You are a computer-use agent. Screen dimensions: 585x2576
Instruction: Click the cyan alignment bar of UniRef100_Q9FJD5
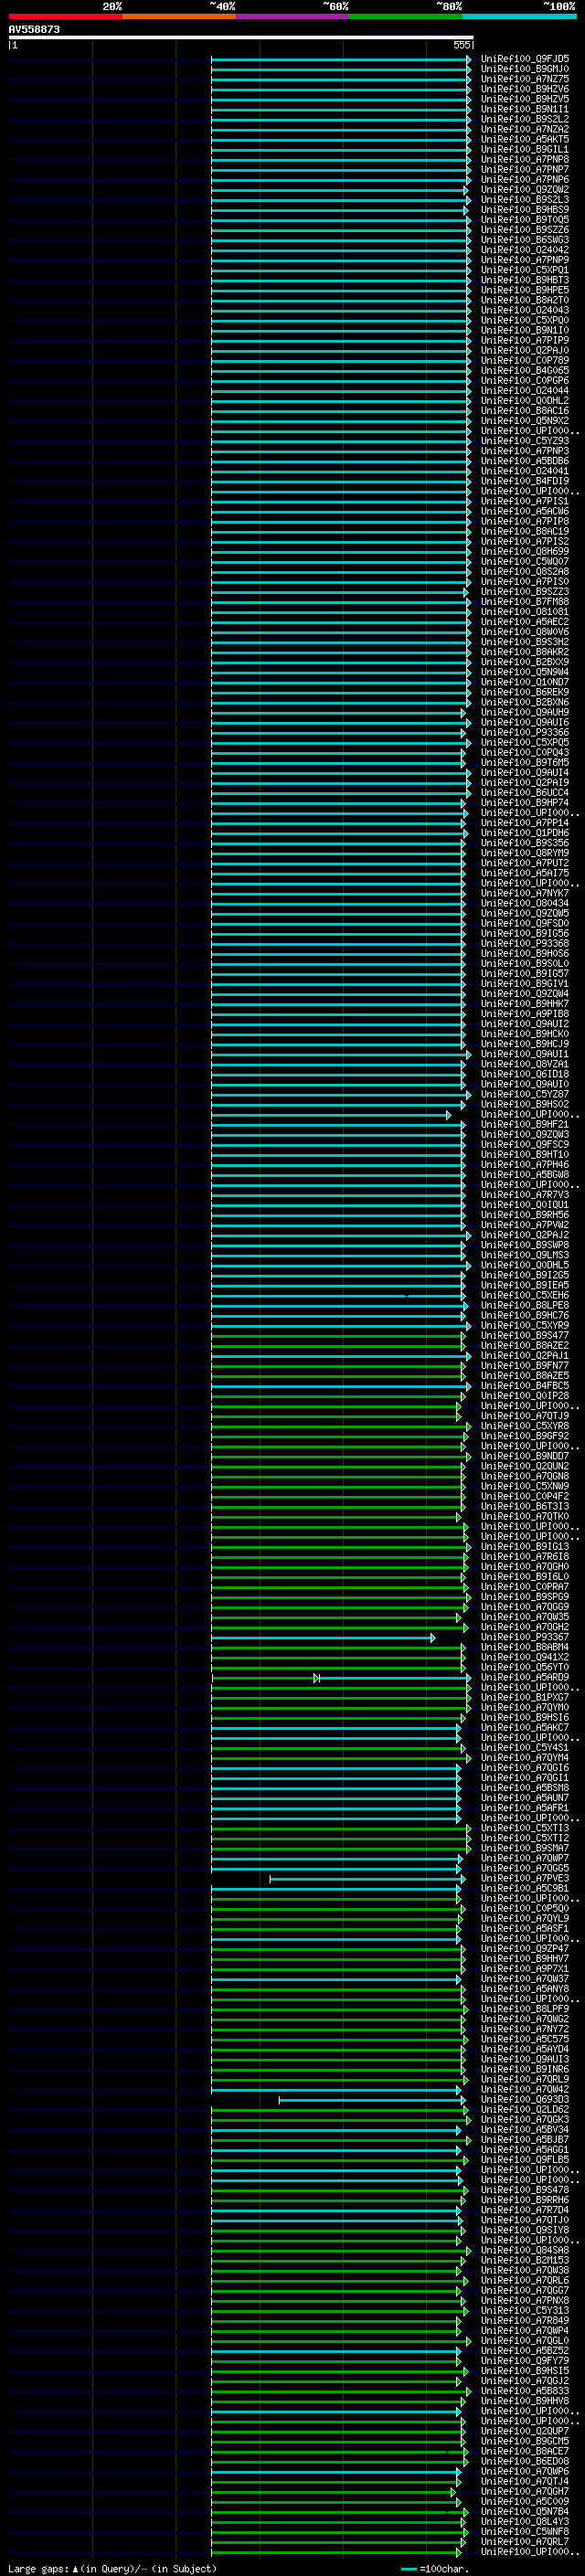(341, 59)
